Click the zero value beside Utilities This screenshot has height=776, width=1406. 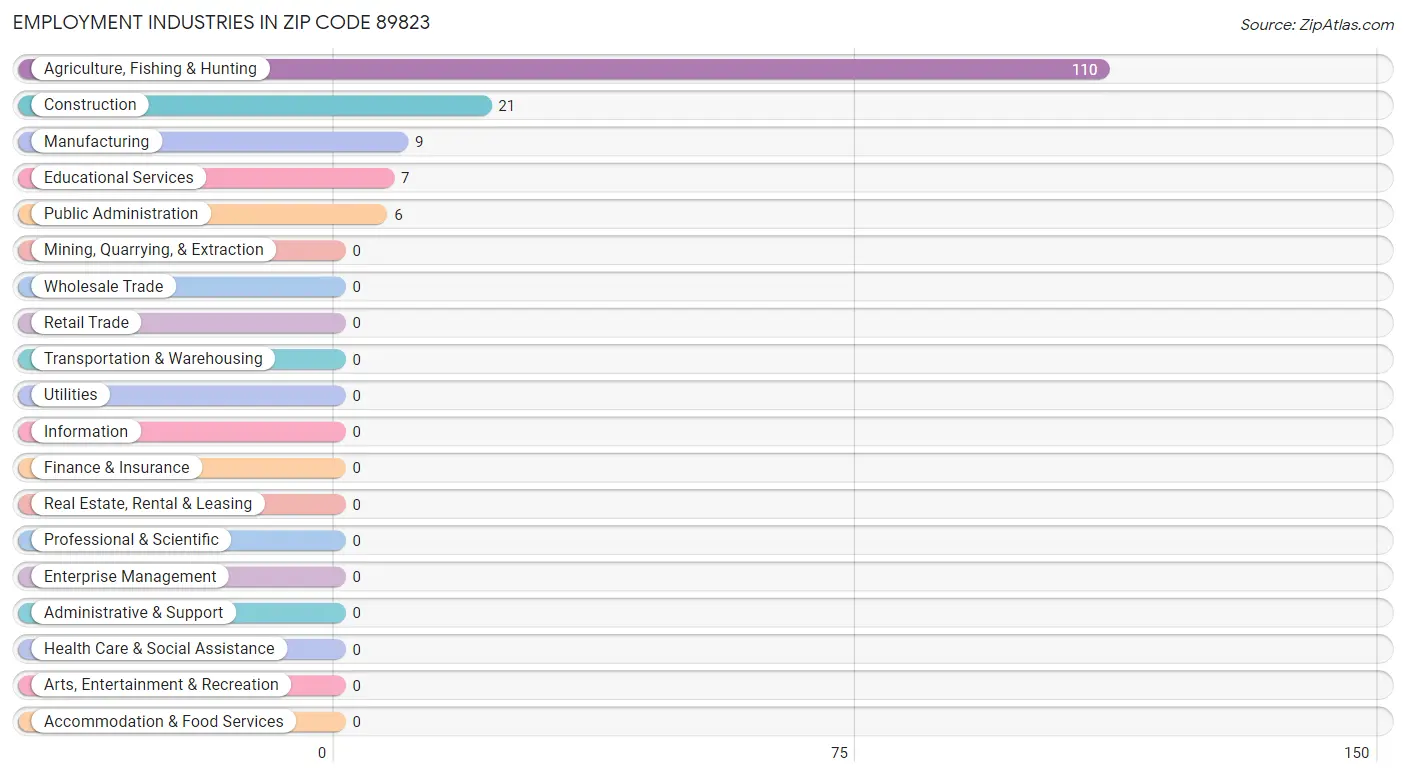pos(356,396)
